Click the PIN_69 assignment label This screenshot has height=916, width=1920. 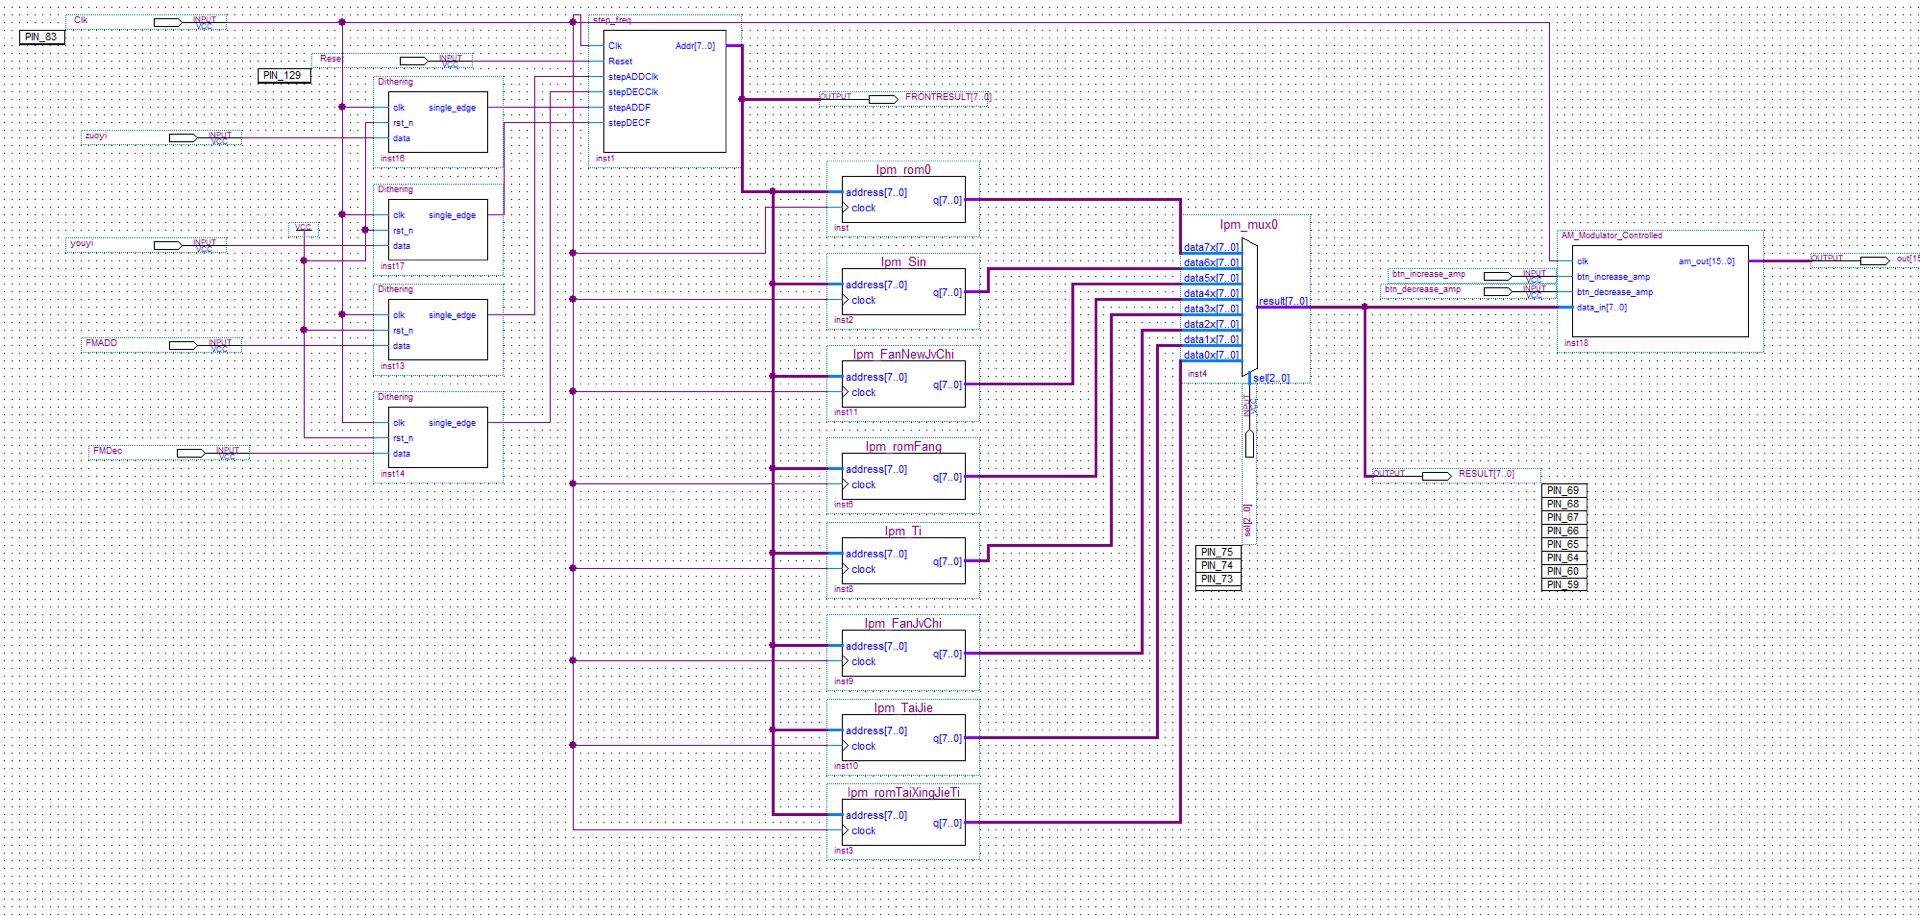click(x=1563, y=490)
